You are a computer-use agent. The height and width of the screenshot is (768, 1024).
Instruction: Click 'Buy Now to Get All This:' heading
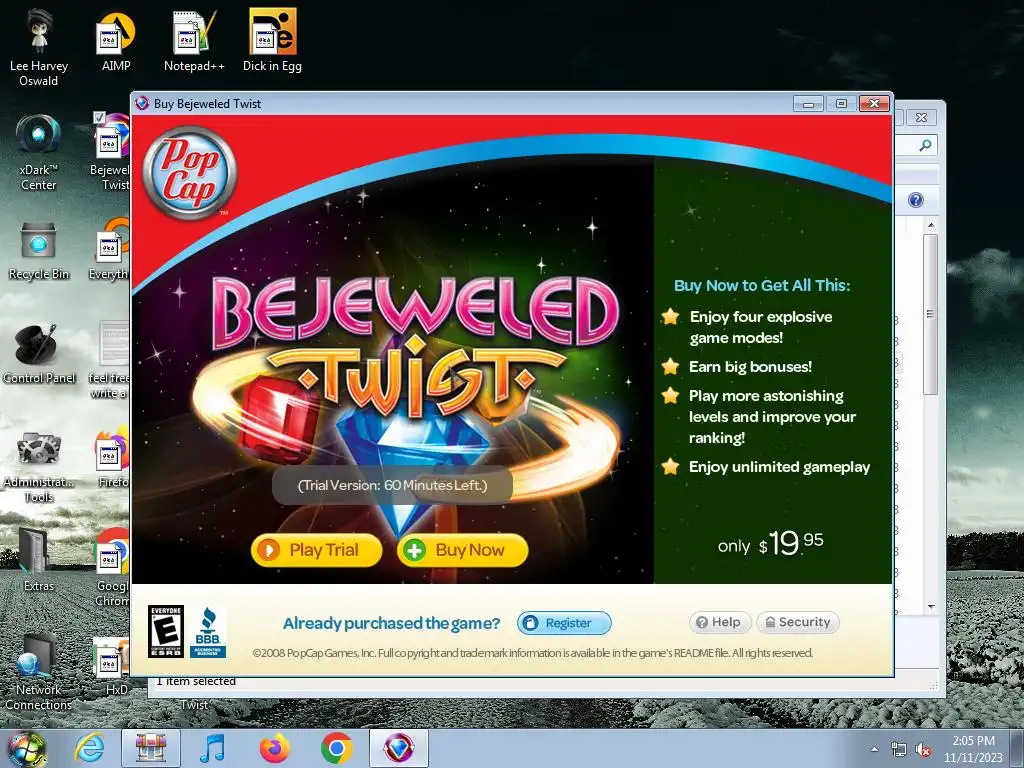point(762,285)
